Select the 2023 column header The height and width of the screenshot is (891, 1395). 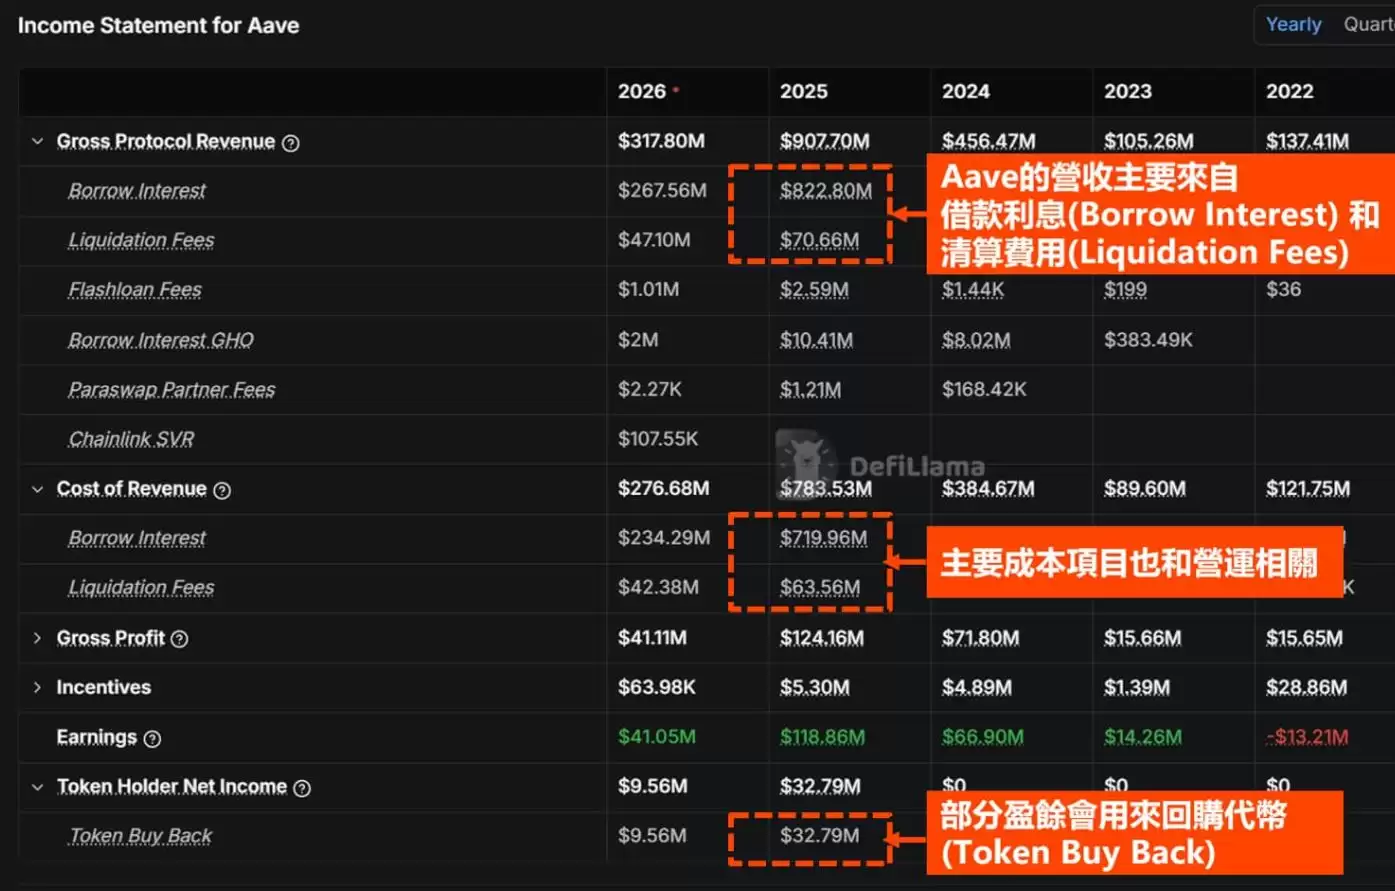pos(1128,91)
